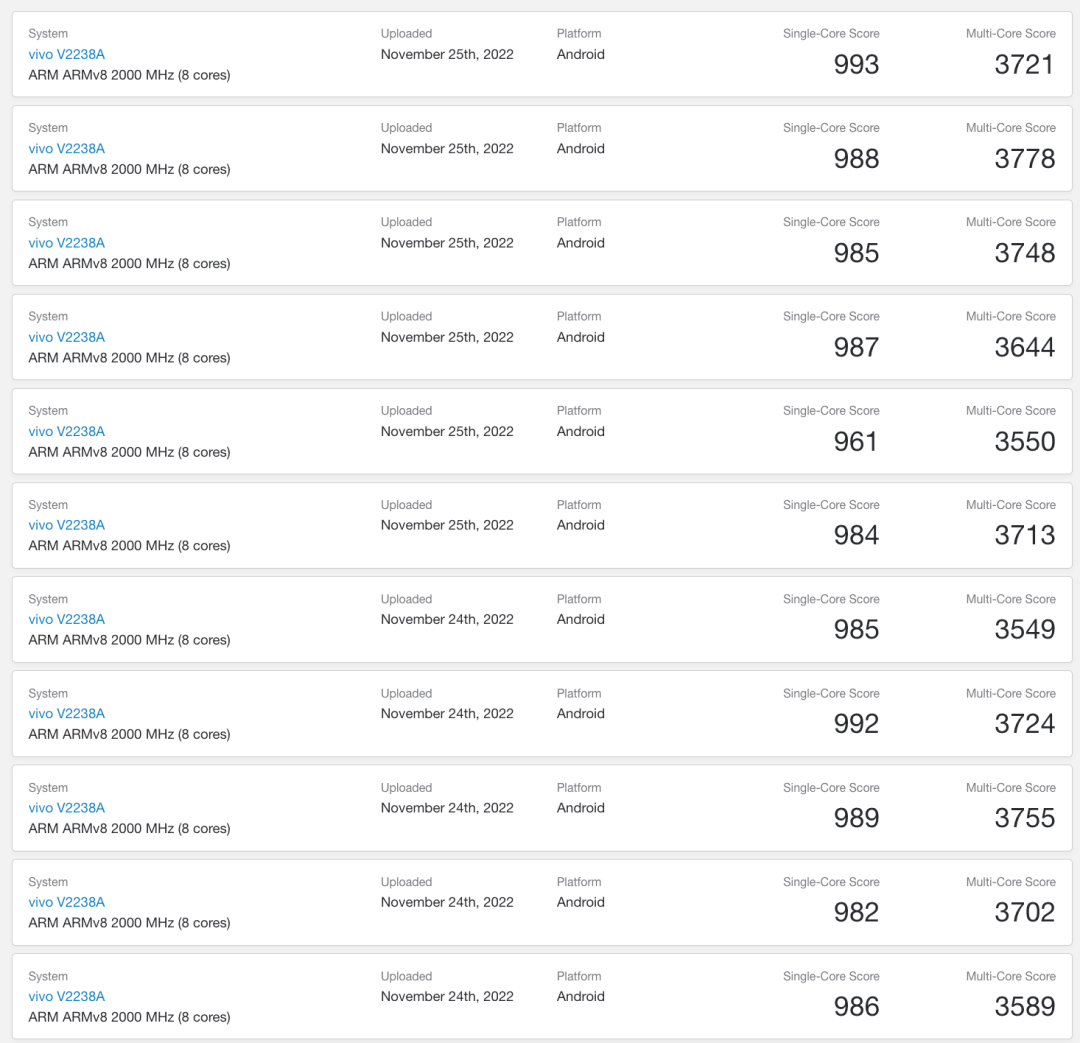Click vivo V2238A link scoring 3549 multi-core

point(66,619)
